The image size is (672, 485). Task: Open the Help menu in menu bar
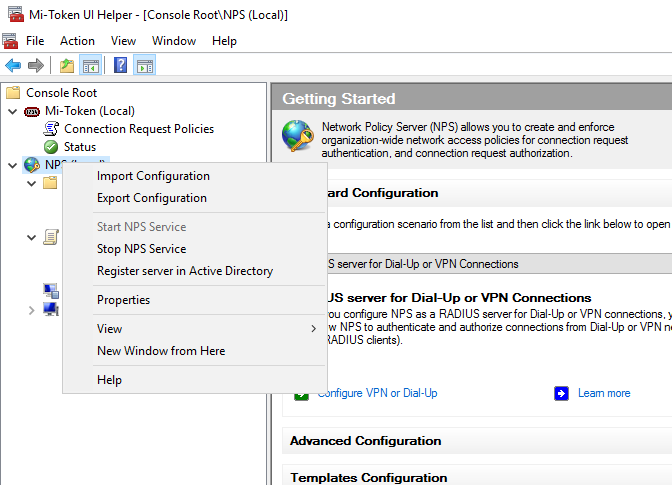(x=224, y=41)
